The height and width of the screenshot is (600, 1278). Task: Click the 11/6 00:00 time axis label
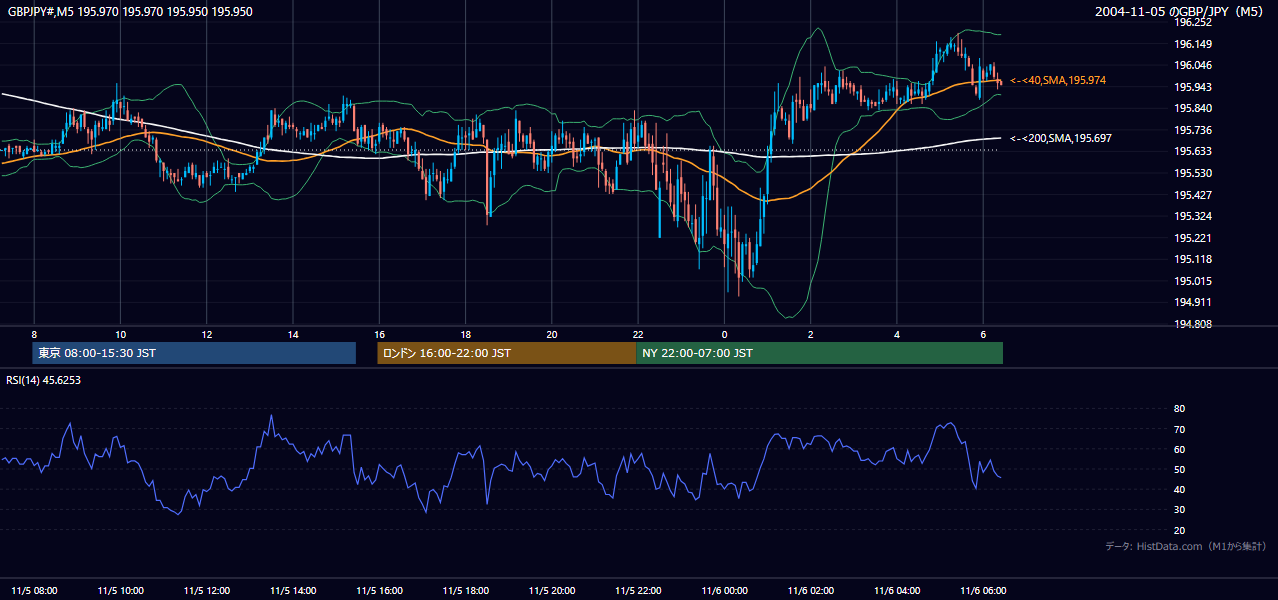click(724, 591)
